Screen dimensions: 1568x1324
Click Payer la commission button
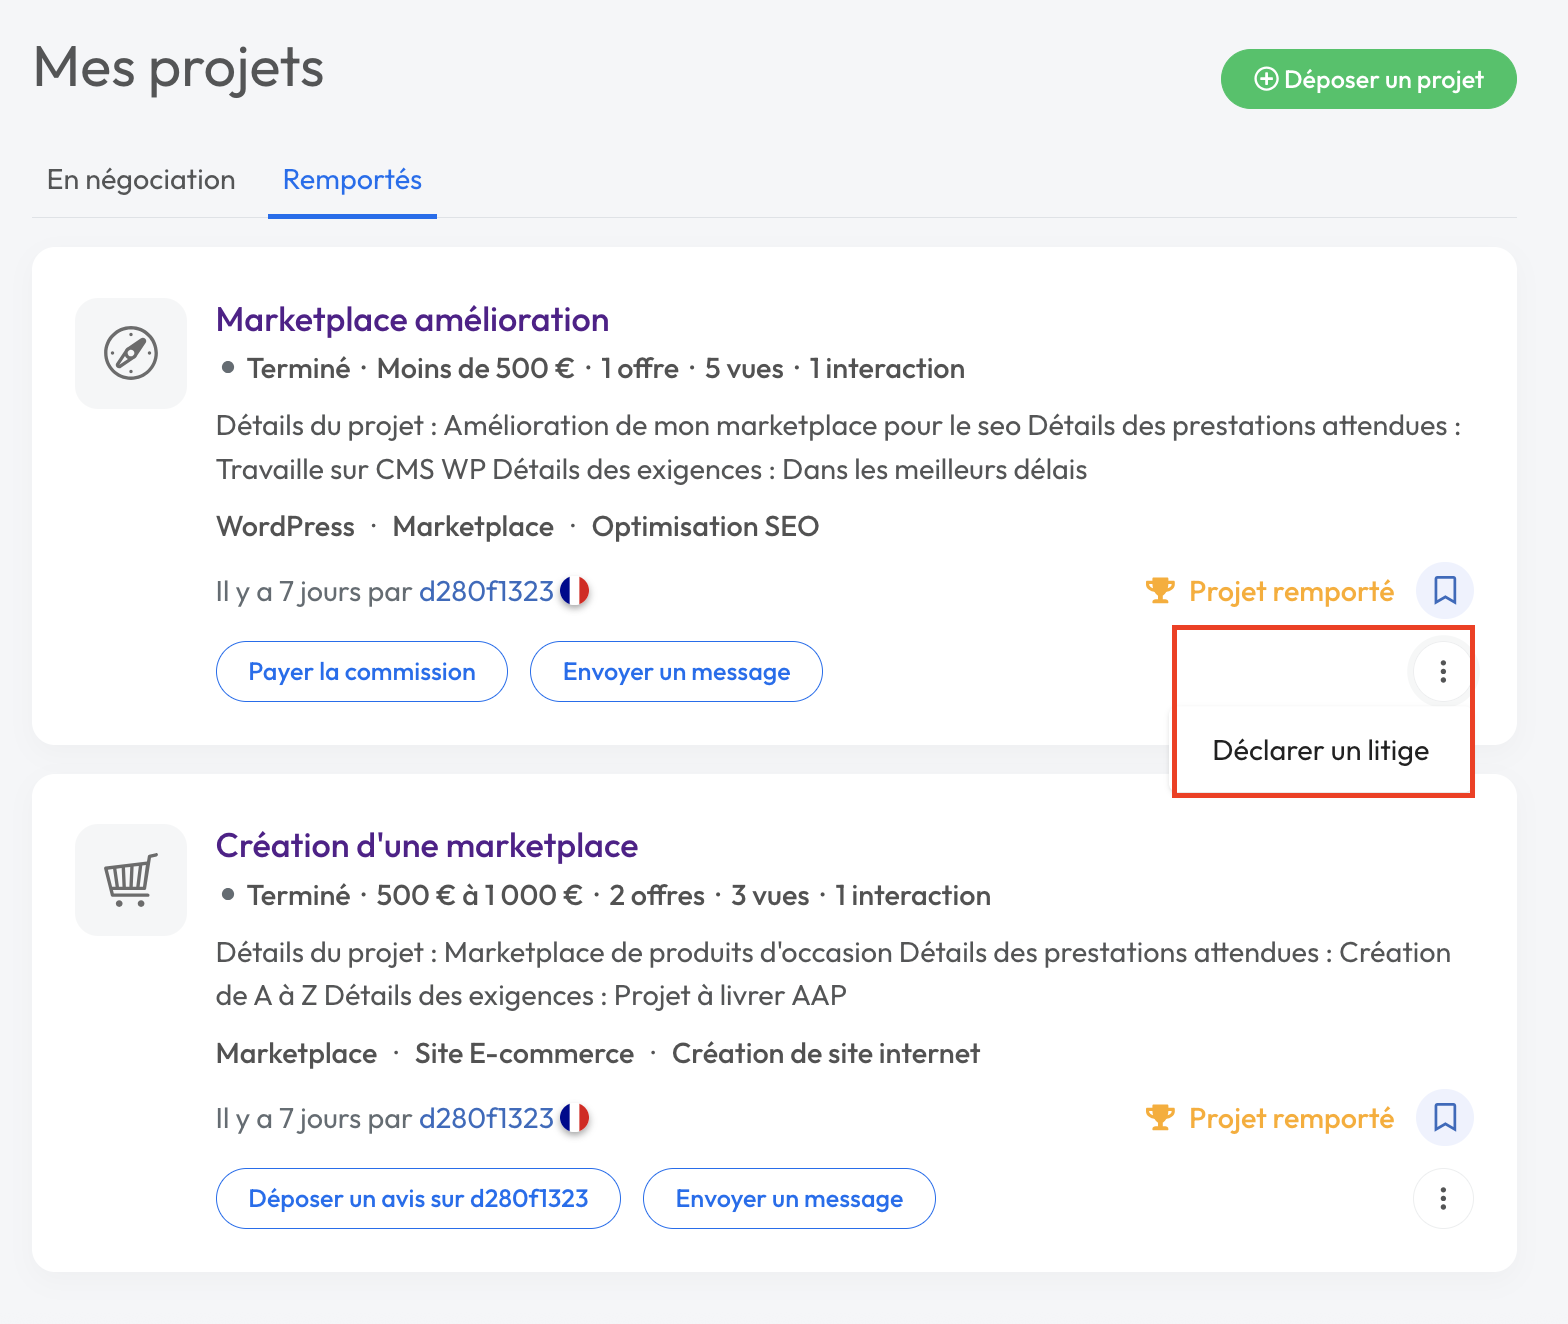click(x=361, y=672)
